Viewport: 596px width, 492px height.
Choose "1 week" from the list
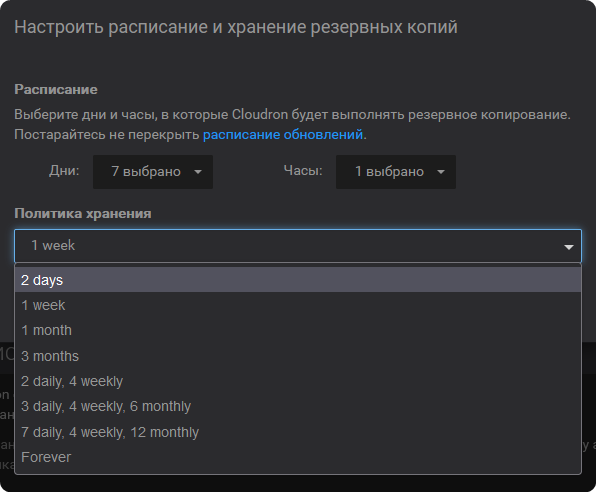tap(298, 305)
